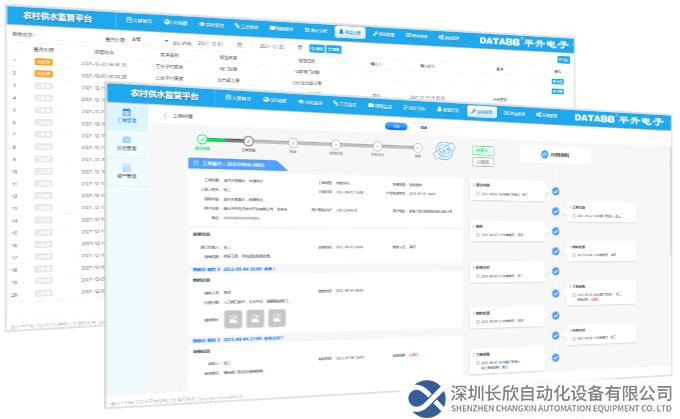Open the second sidebar icon in the left panel

pos(127,150)
